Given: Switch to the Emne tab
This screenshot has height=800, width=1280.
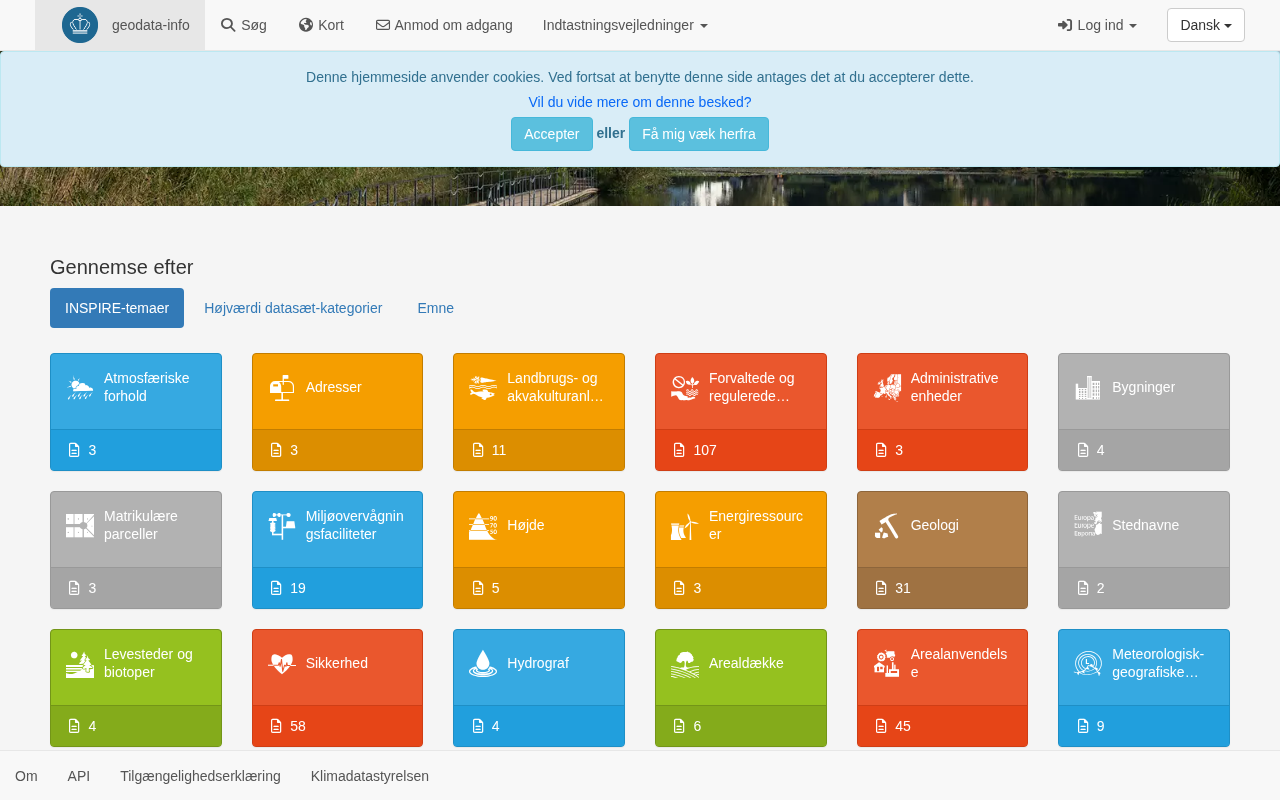Looking at the screenshot, I should coord(435,308).
